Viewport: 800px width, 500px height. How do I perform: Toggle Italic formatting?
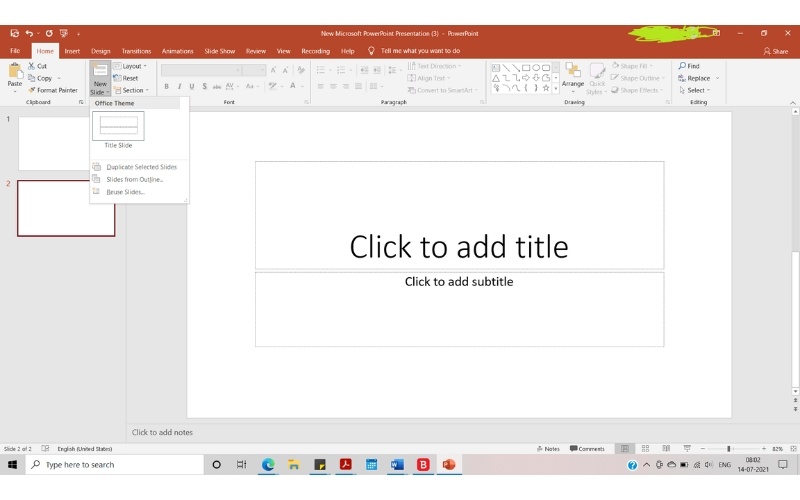click(179, 86)
